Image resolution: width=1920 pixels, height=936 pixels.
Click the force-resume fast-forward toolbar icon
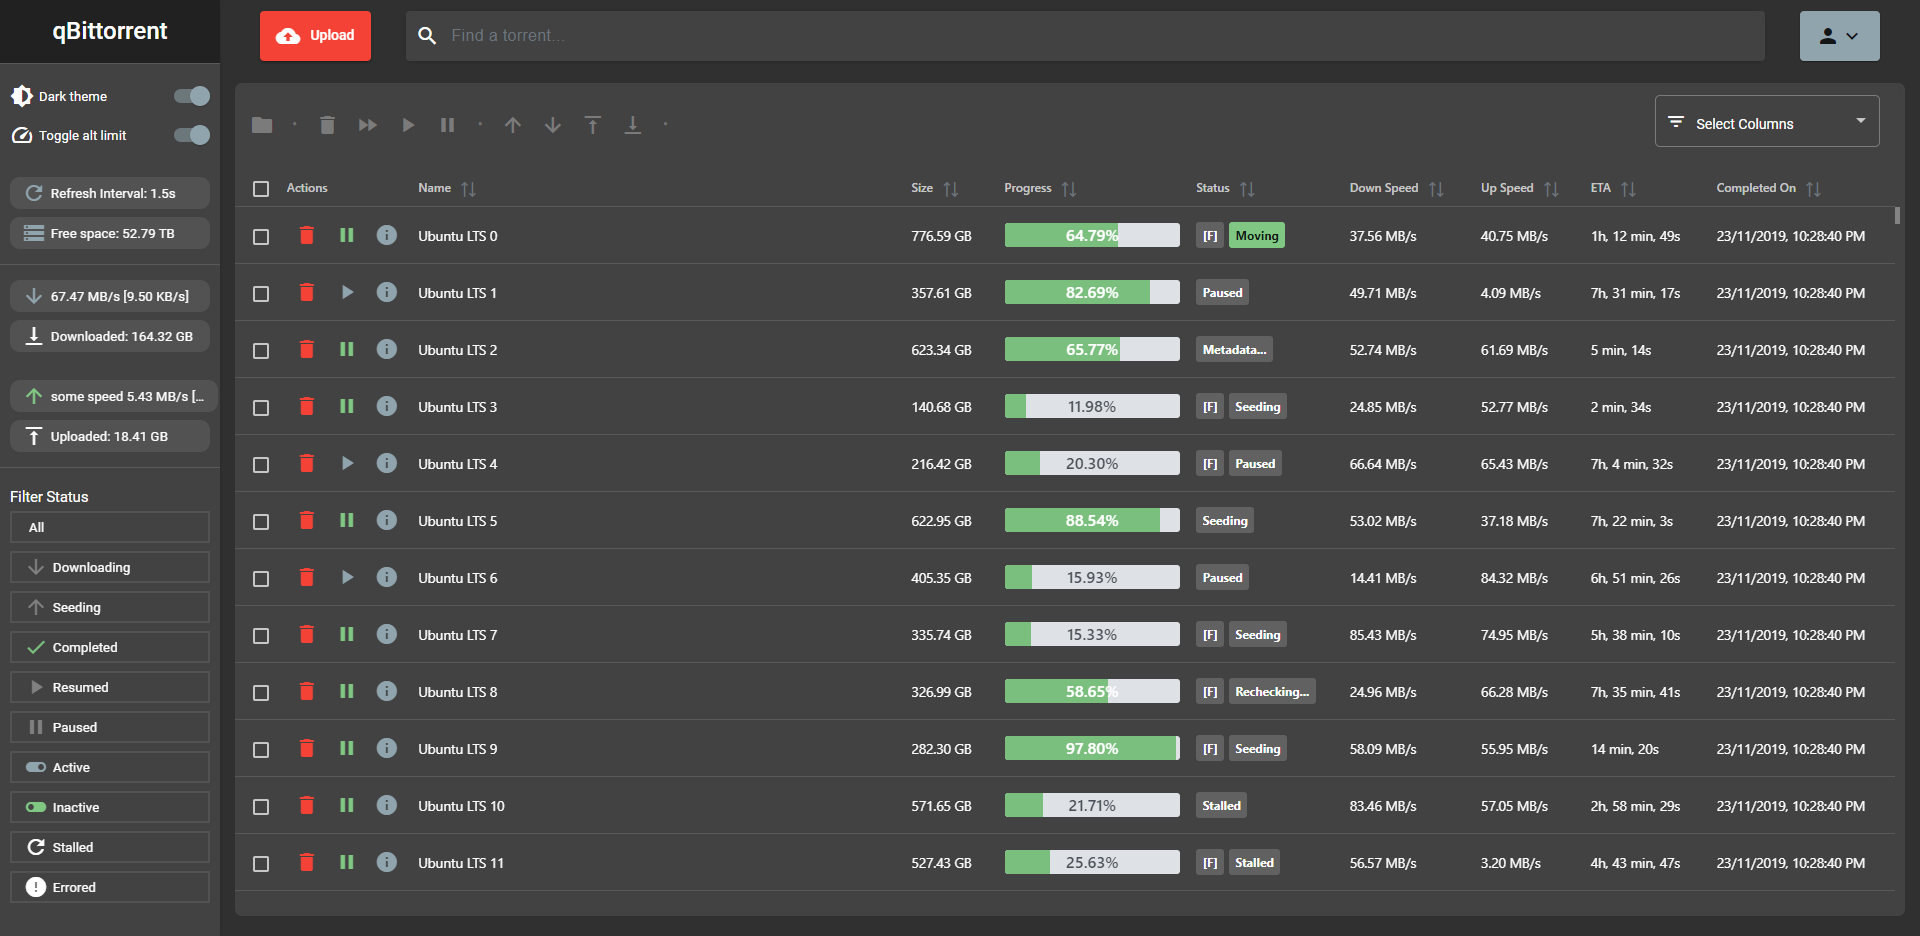(x=368, y=125)
